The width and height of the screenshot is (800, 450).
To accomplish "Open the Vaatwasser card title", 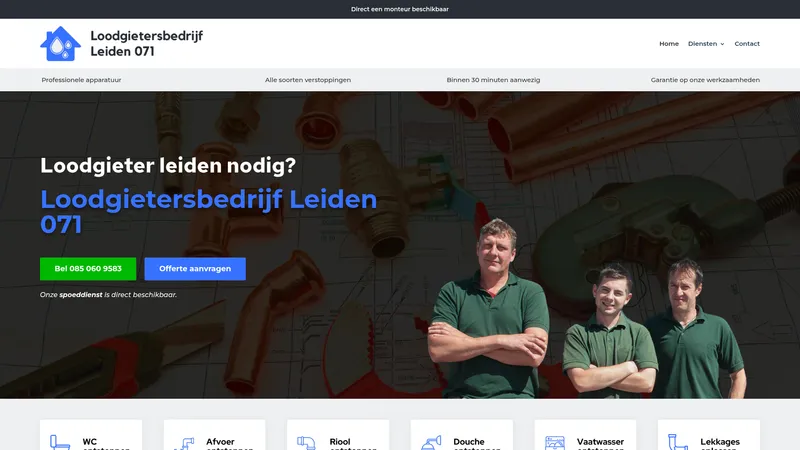I will coord(601,444).
